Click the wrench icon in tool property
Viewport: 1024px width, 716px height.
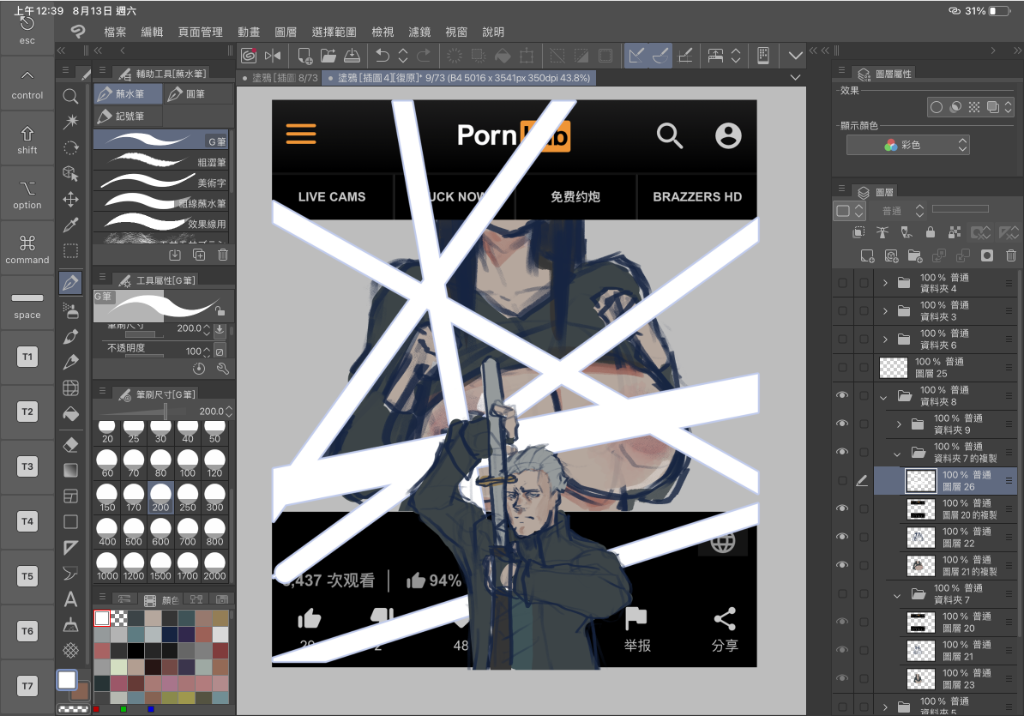click(223, 369)
